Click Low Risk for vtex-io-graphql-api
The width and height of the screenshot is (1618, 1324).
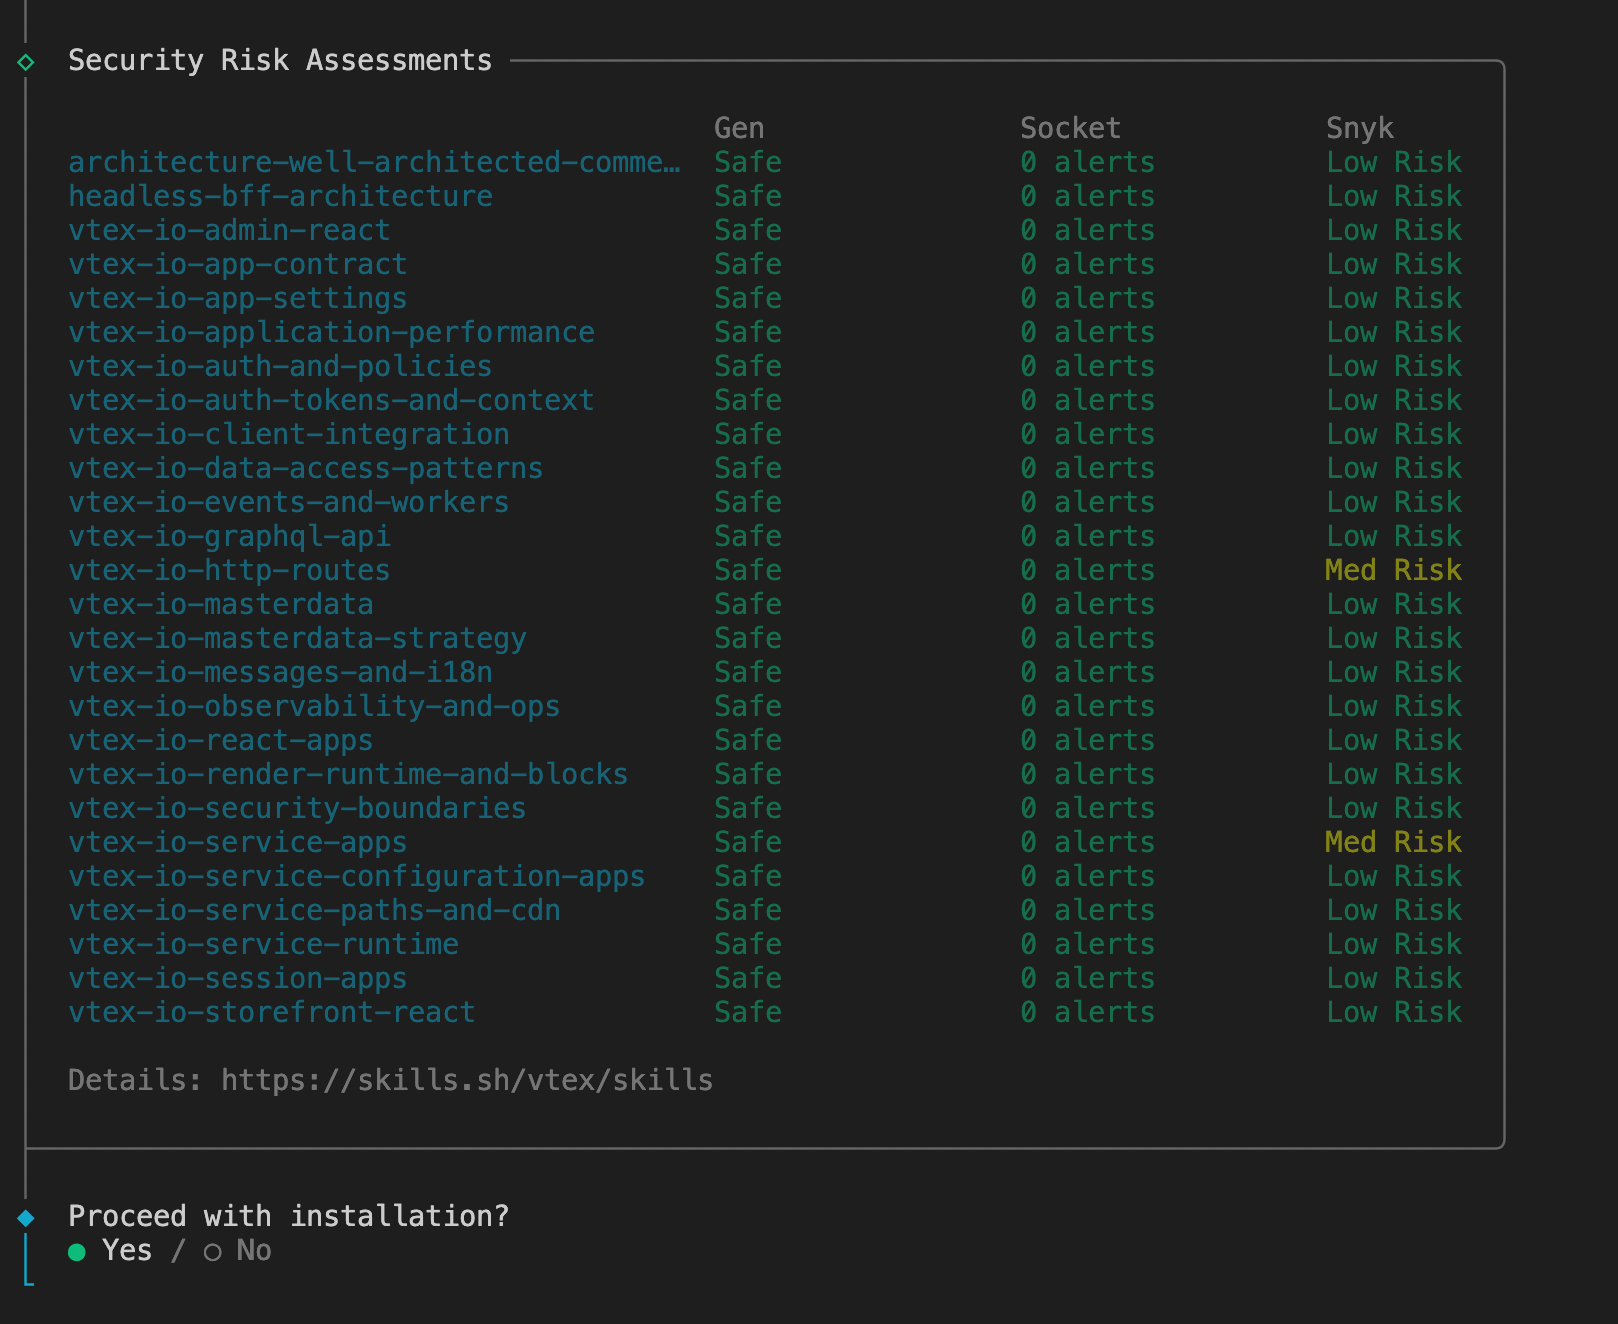point(1394,536)
